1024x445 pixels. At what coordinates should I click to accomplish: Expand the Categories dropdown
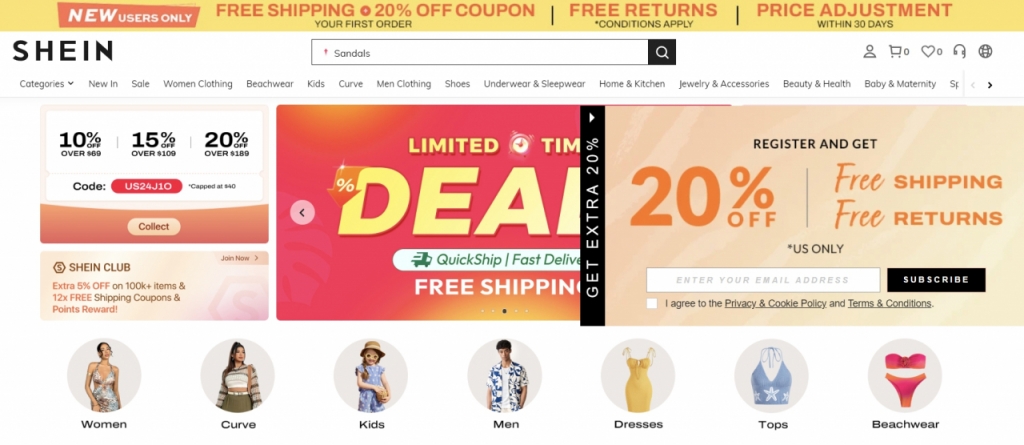pos(46,84)
